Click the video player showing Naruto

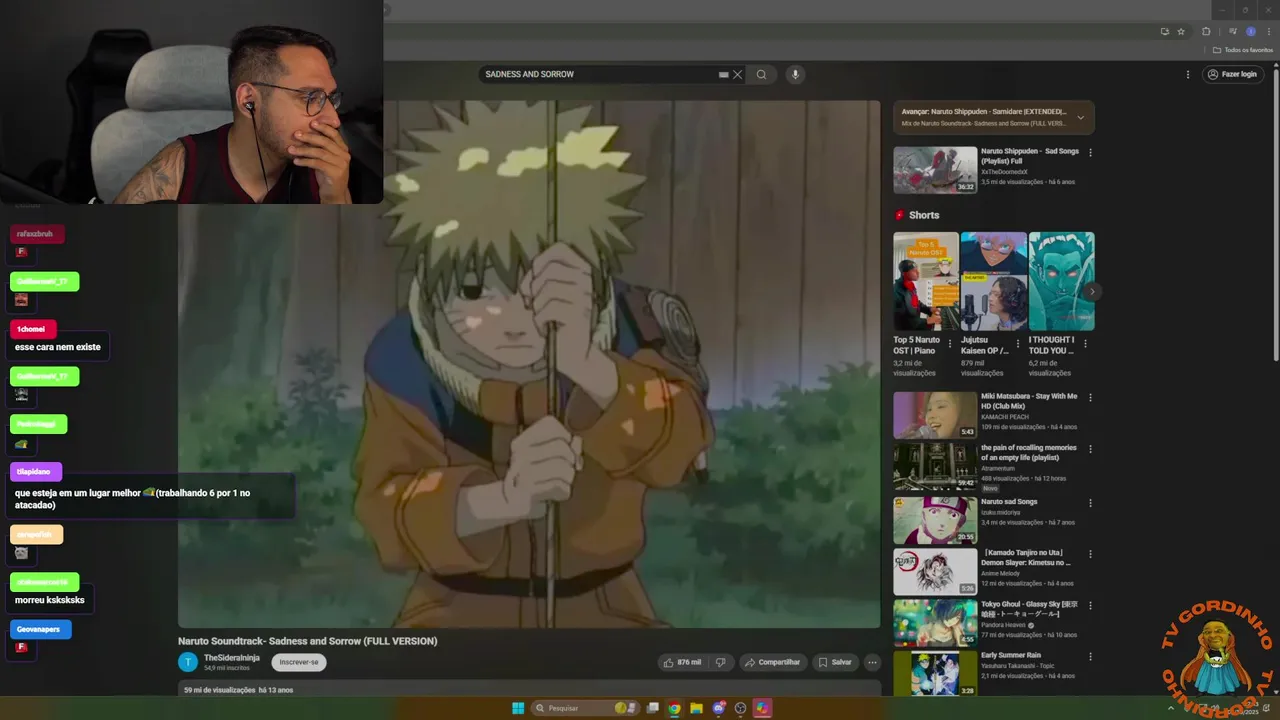529,364
